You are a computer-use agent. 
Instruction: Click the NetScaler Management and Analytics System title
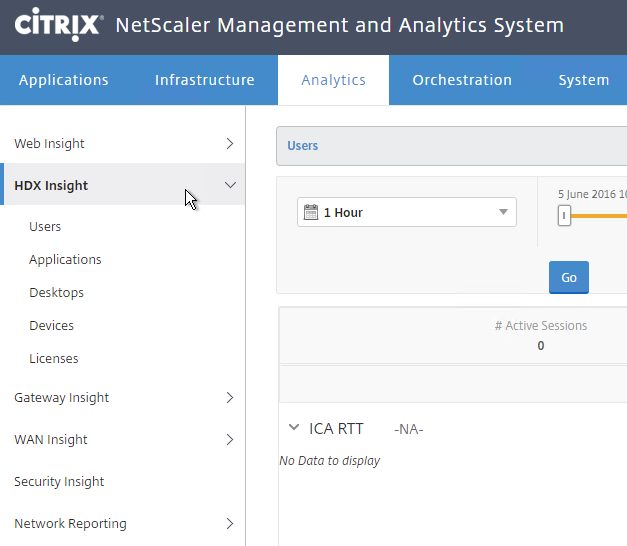tap(339, 25)
